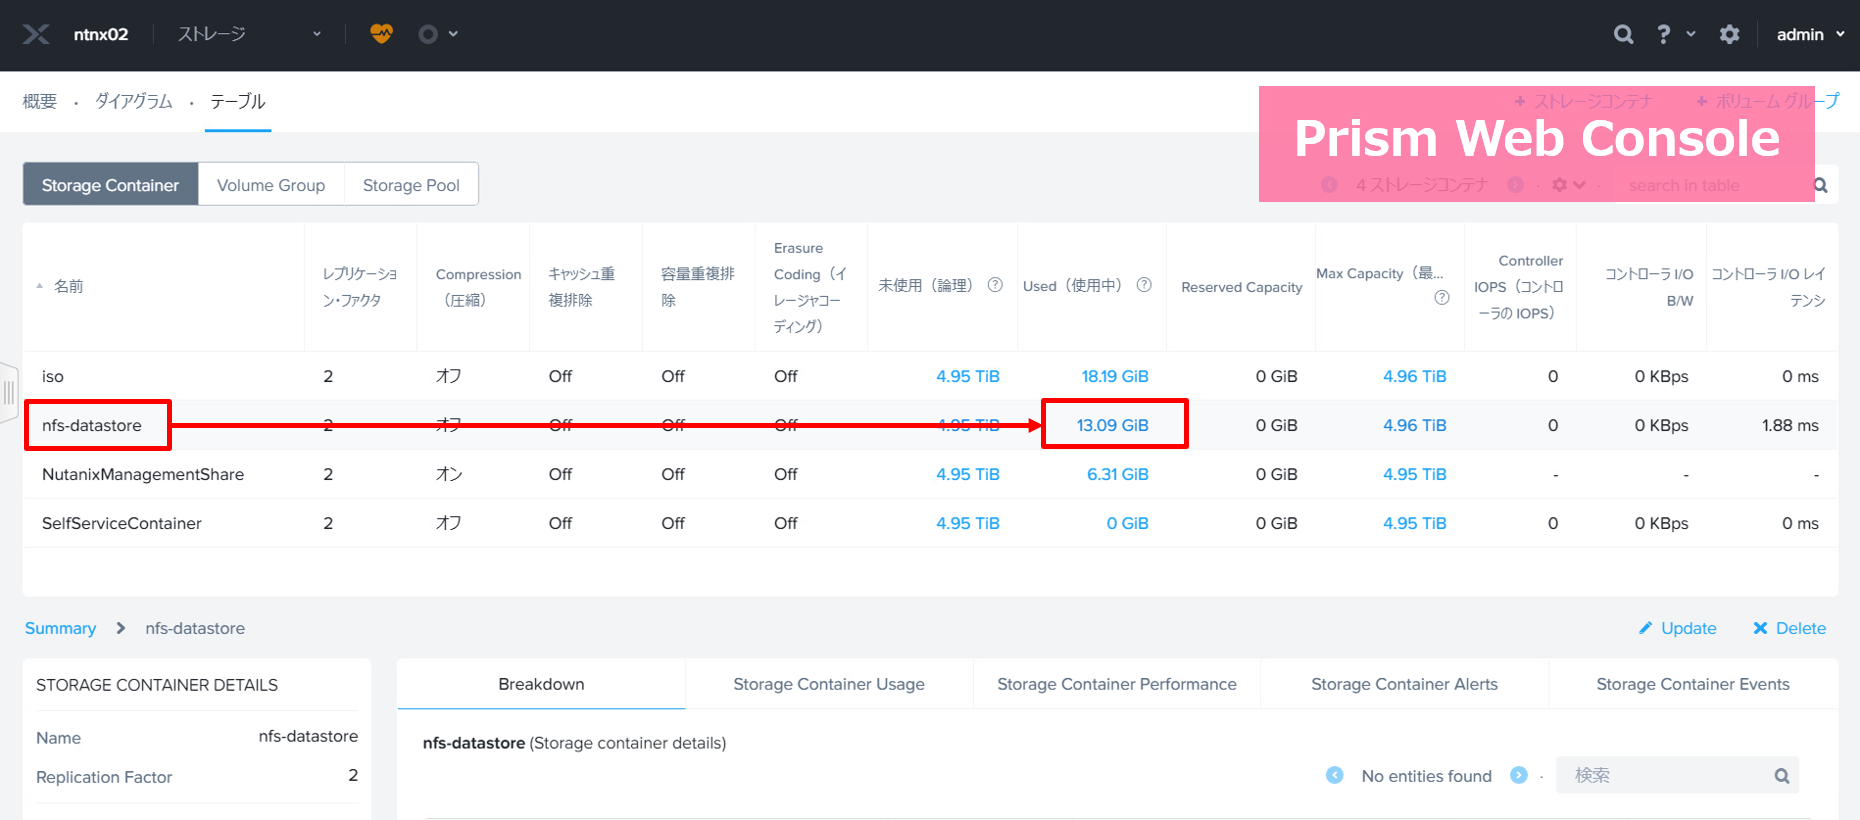Image resolution: width=1860 pixels, height=820 pixels.
Task: Click the Summary breadcrumb link
Action: pyautogui.click(x=60, y=628)
